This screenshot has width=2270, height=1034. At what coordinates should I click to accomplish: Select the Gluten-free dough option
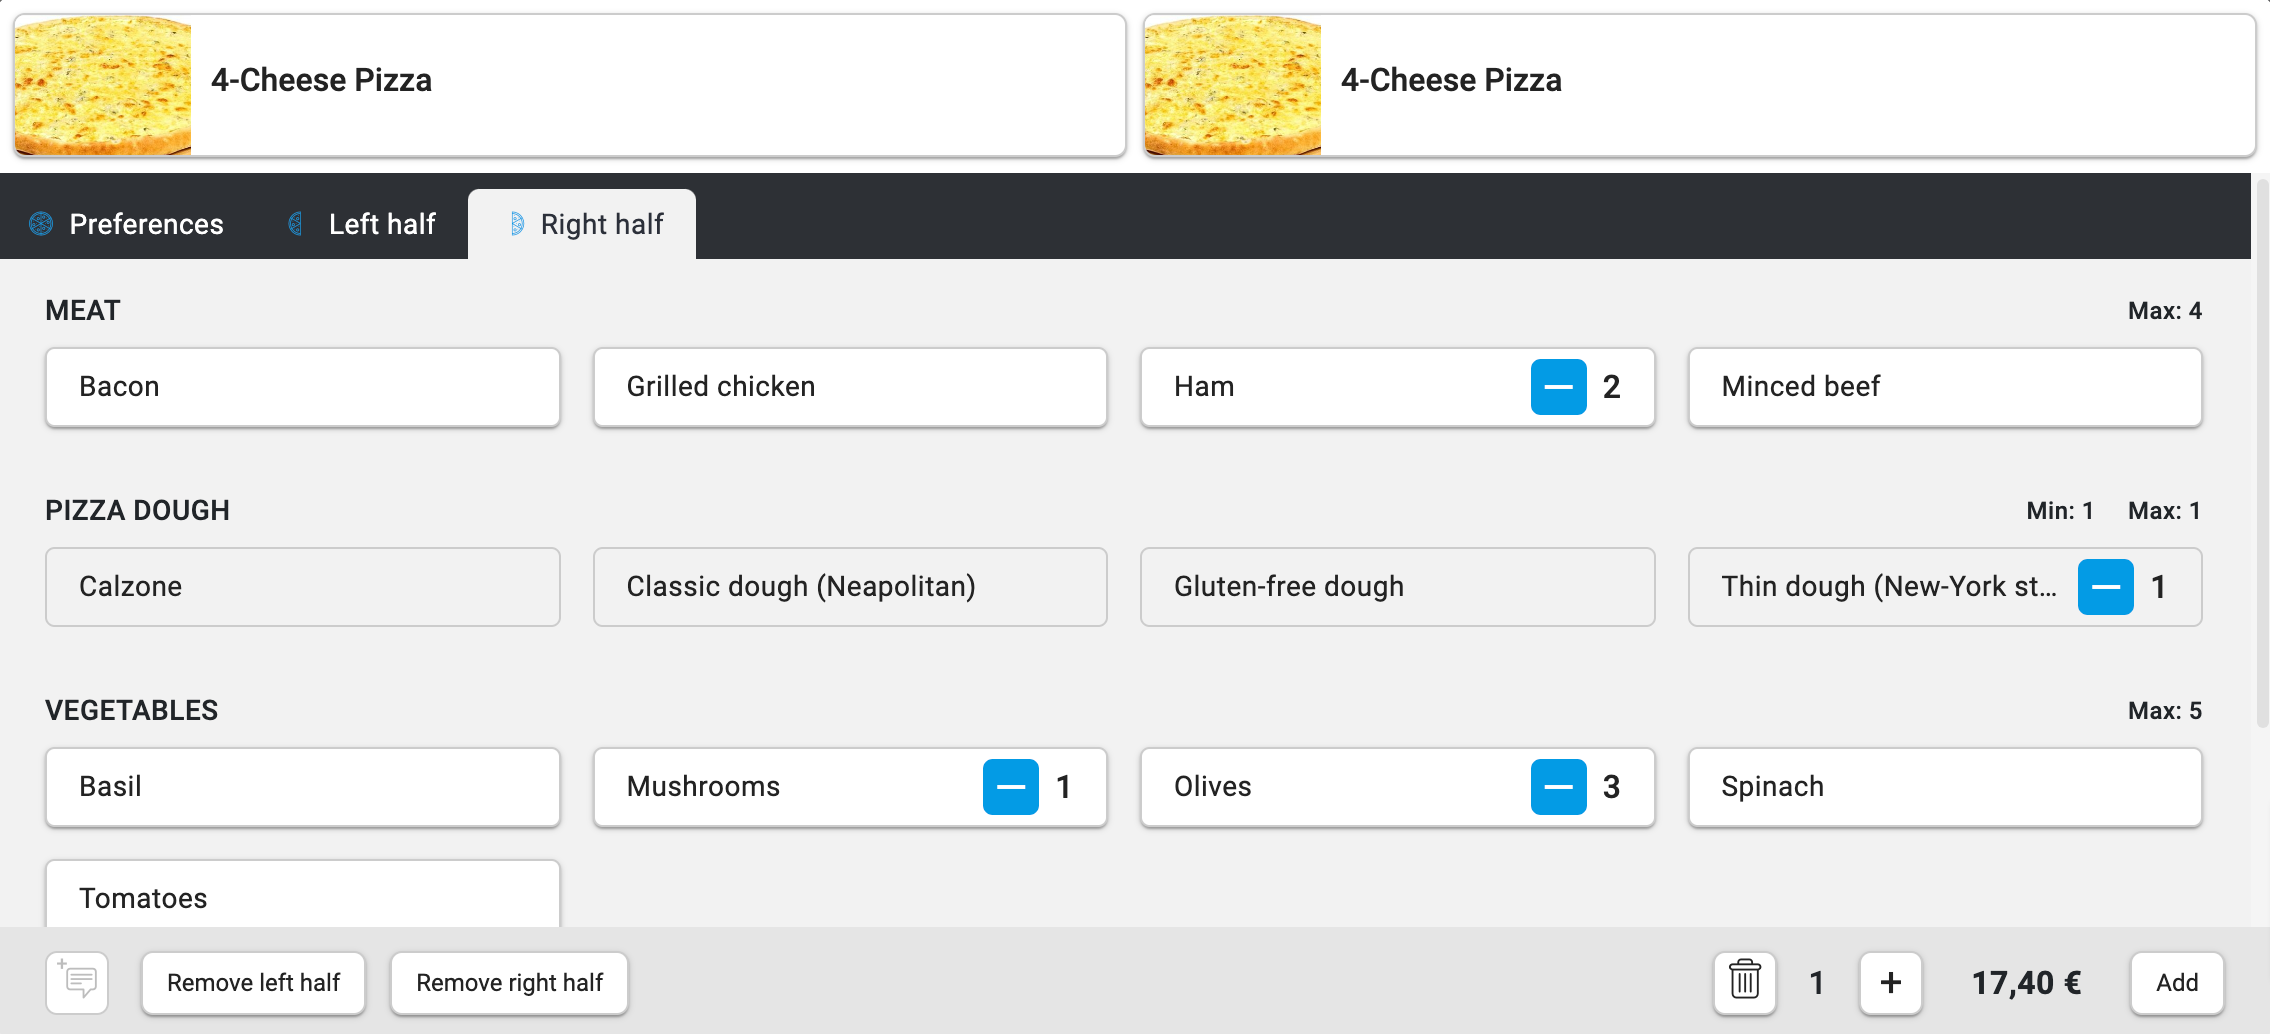click(x=1397, y=587)
